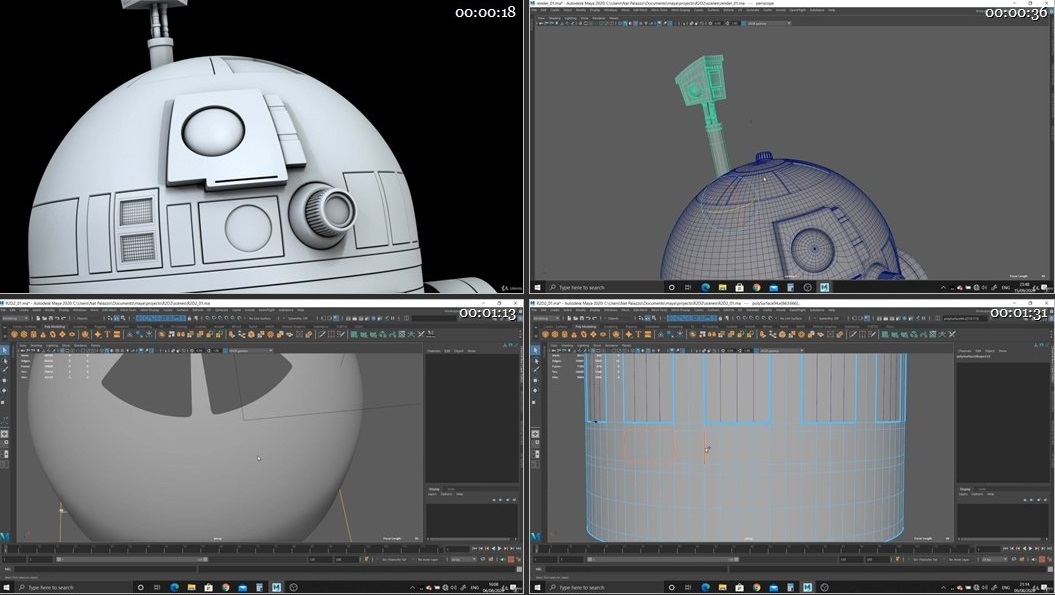This screenshot has height=595, width=1055.
Task: Open Shading panel menu in 00:01:13 viewport
Action: point(36,345)
